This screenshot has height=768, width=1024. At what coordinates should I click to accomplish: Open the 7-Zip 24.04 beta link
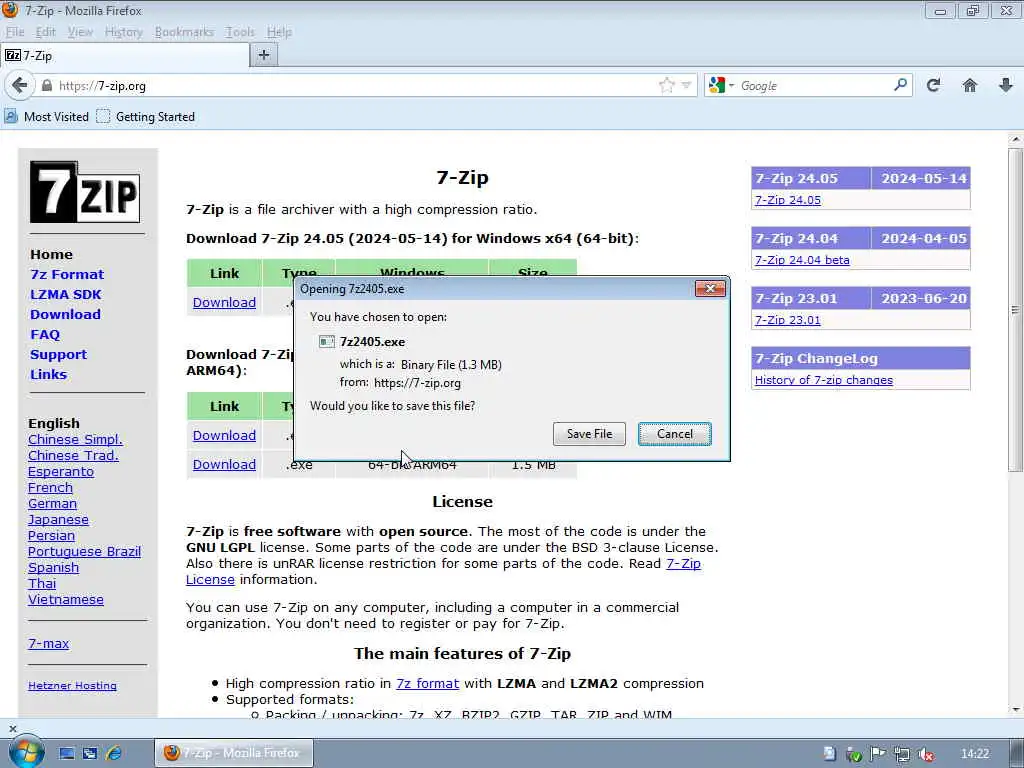[802, 260]
